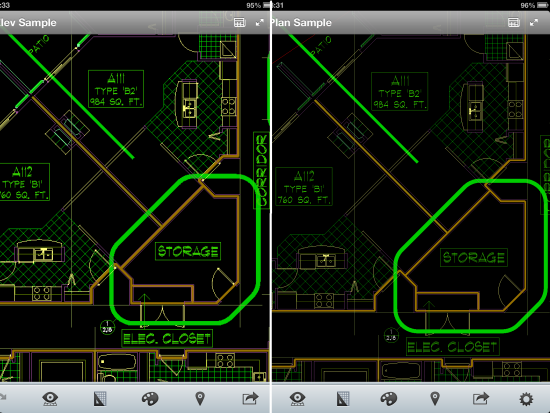550x413 pixels.
Task: Open settings gear in right toolbar
Action: point(526,399)
